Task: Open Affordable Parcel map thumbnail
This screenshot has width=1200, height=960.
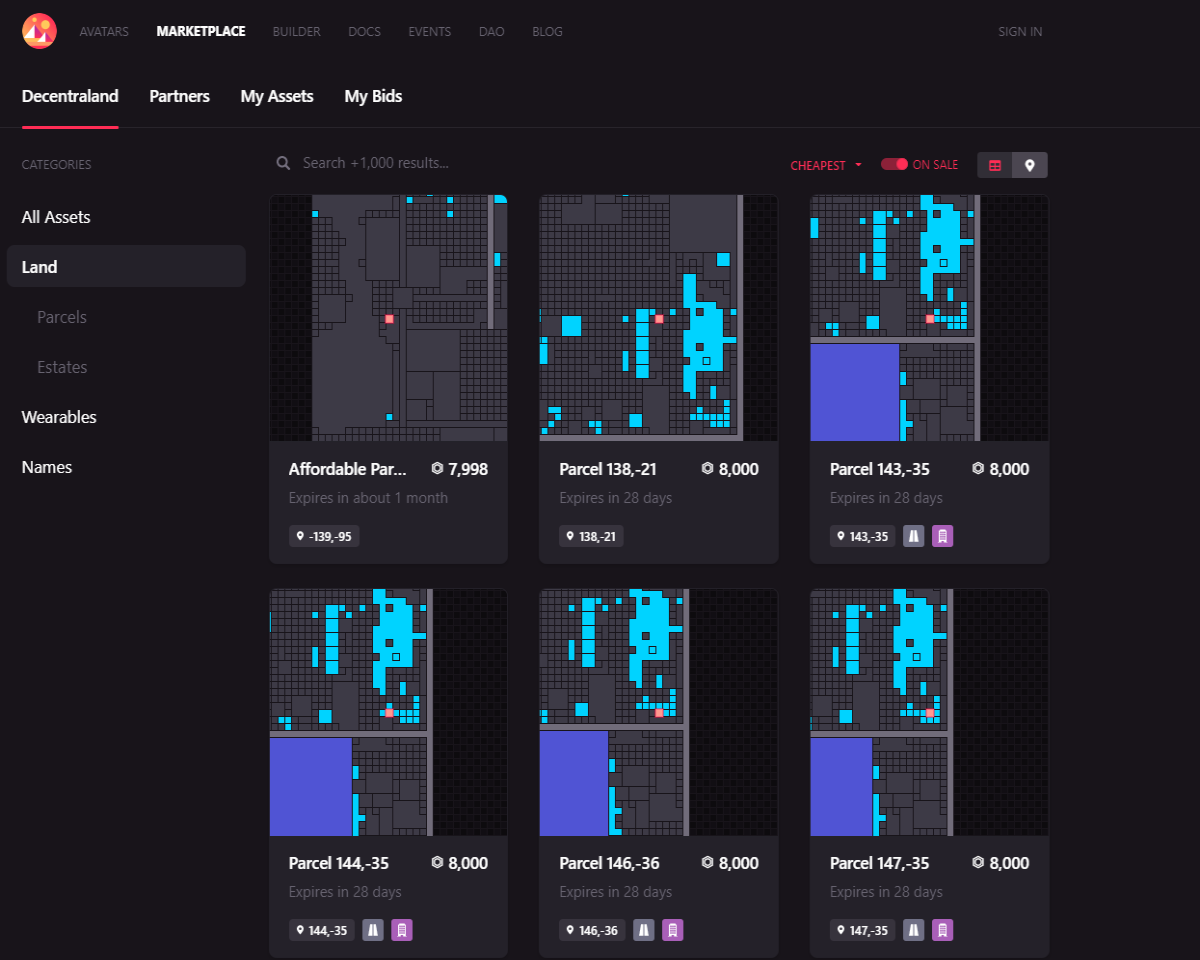Action: [389, 318]
